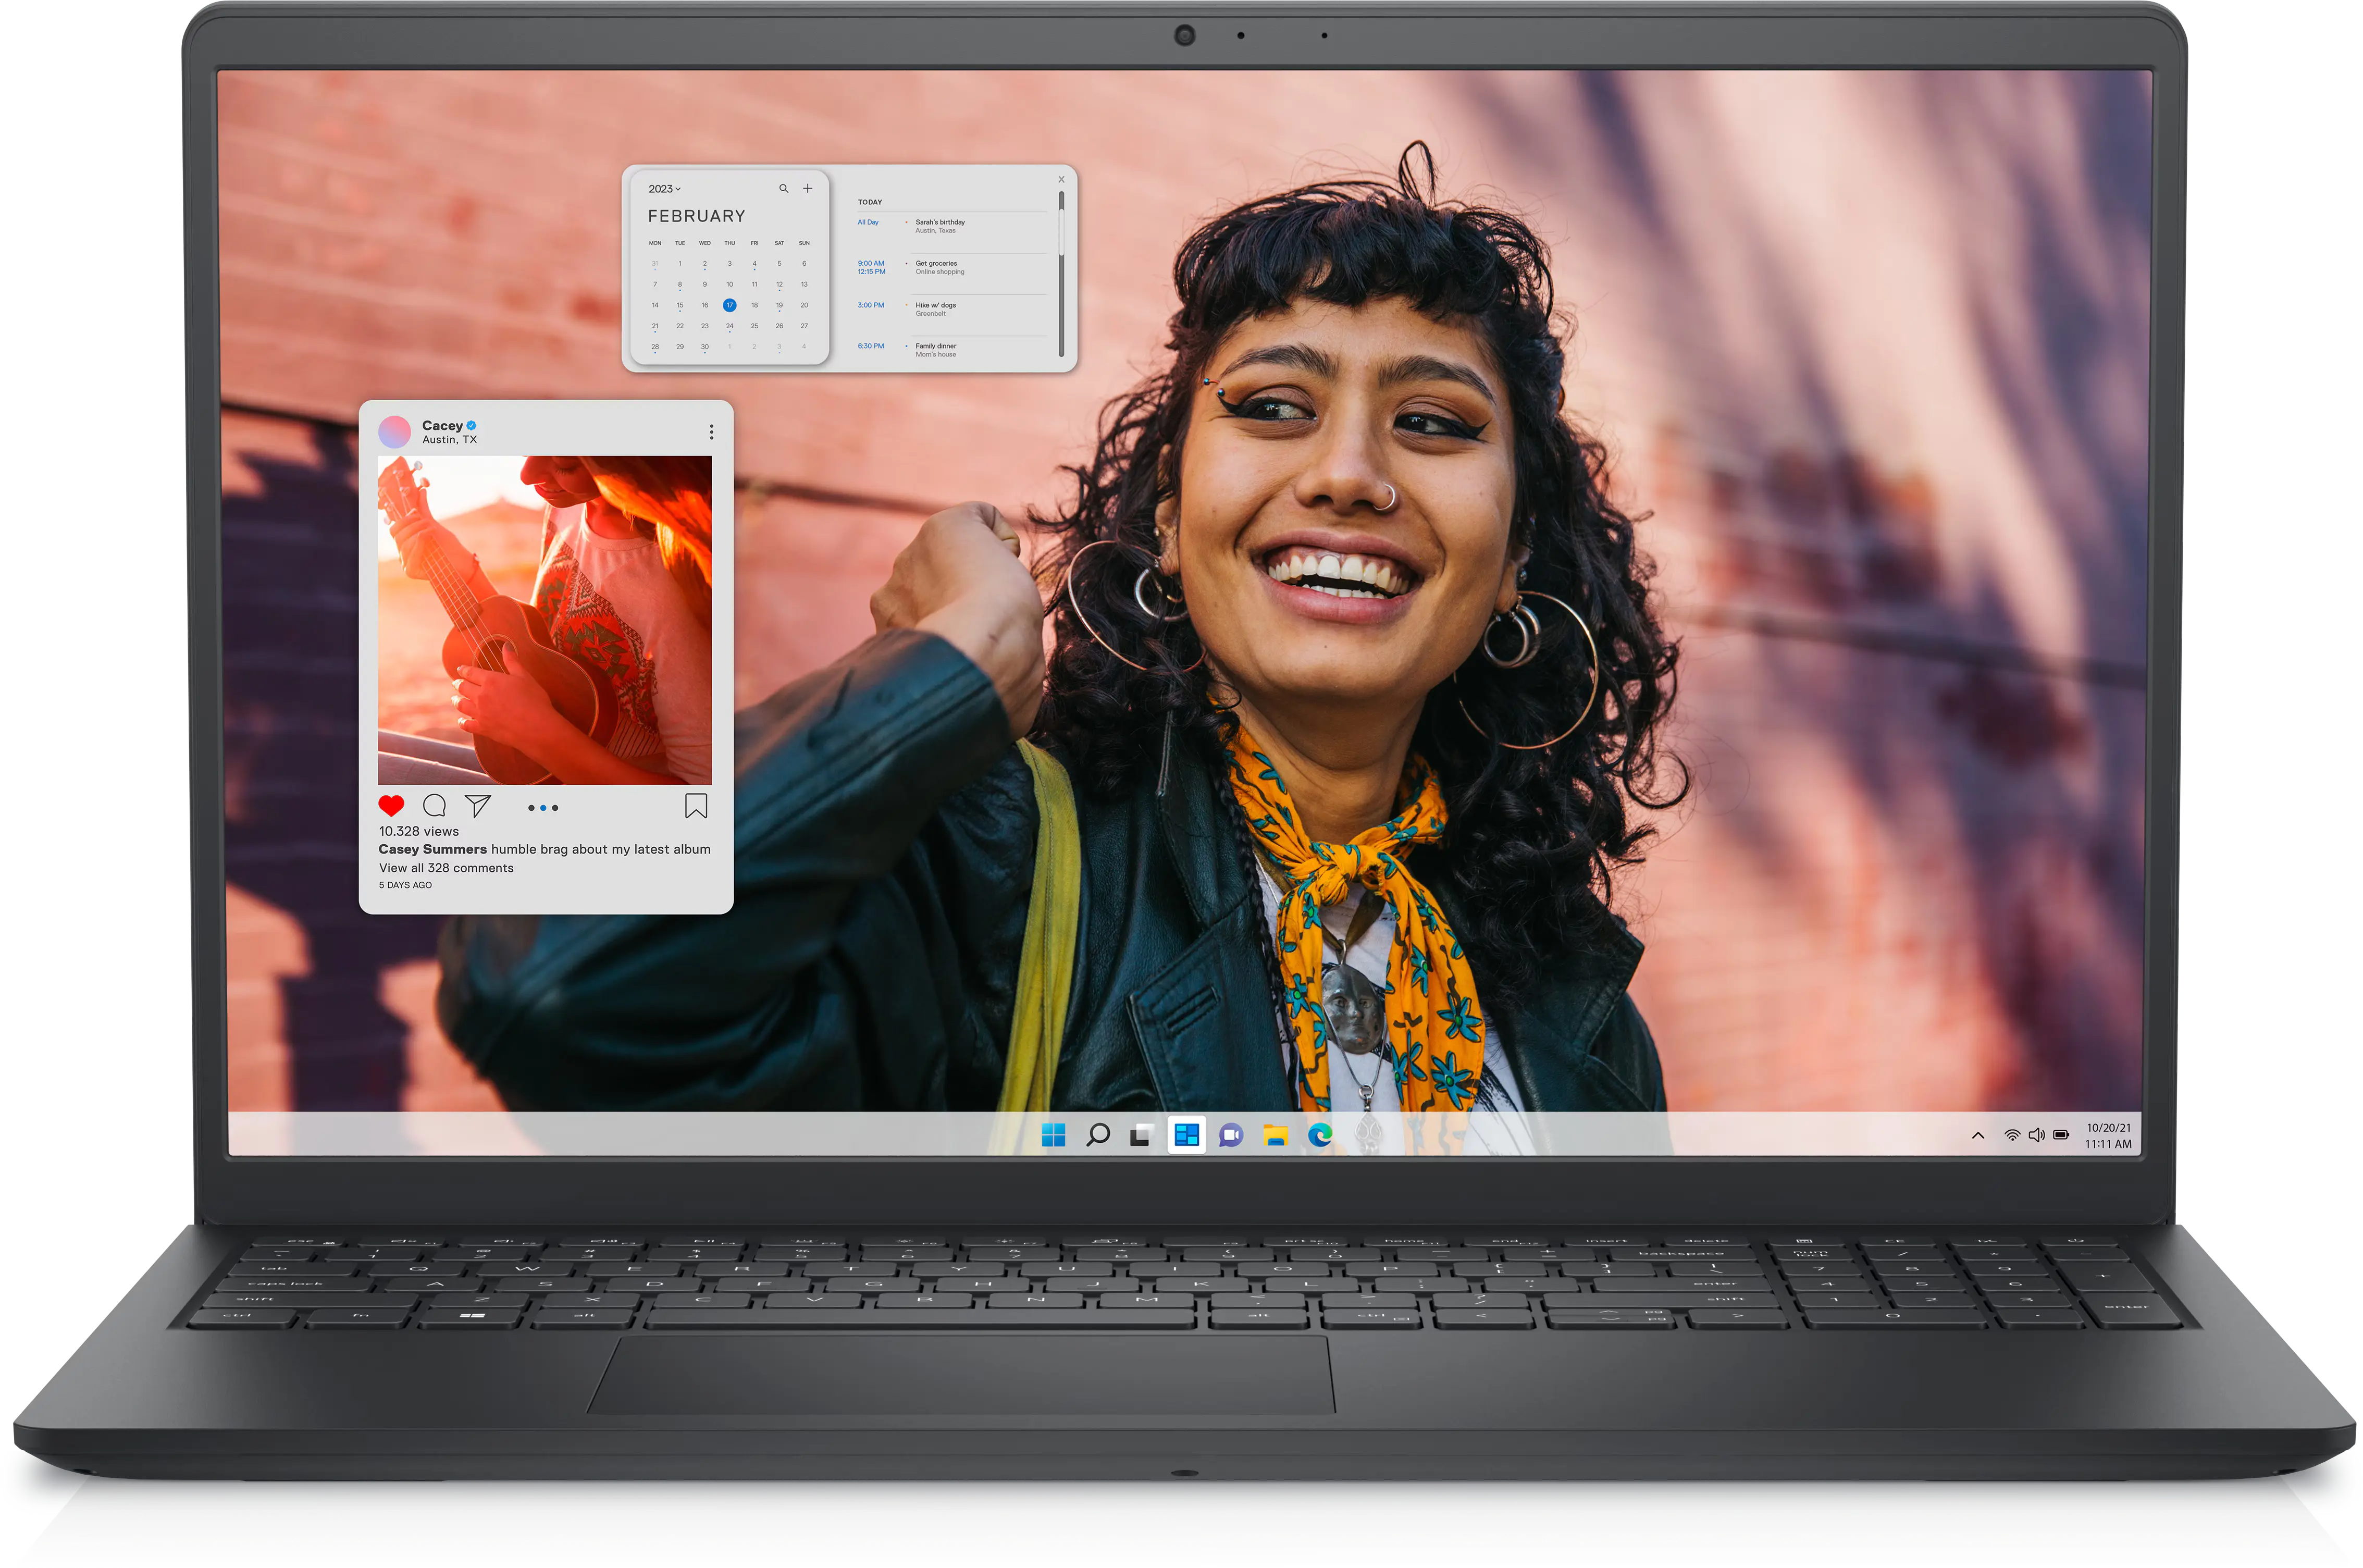Image resolution: width=2363 pixels, height=1568 pixels.
Task: Open comments via the speech bubble icon
Action: 434,806
